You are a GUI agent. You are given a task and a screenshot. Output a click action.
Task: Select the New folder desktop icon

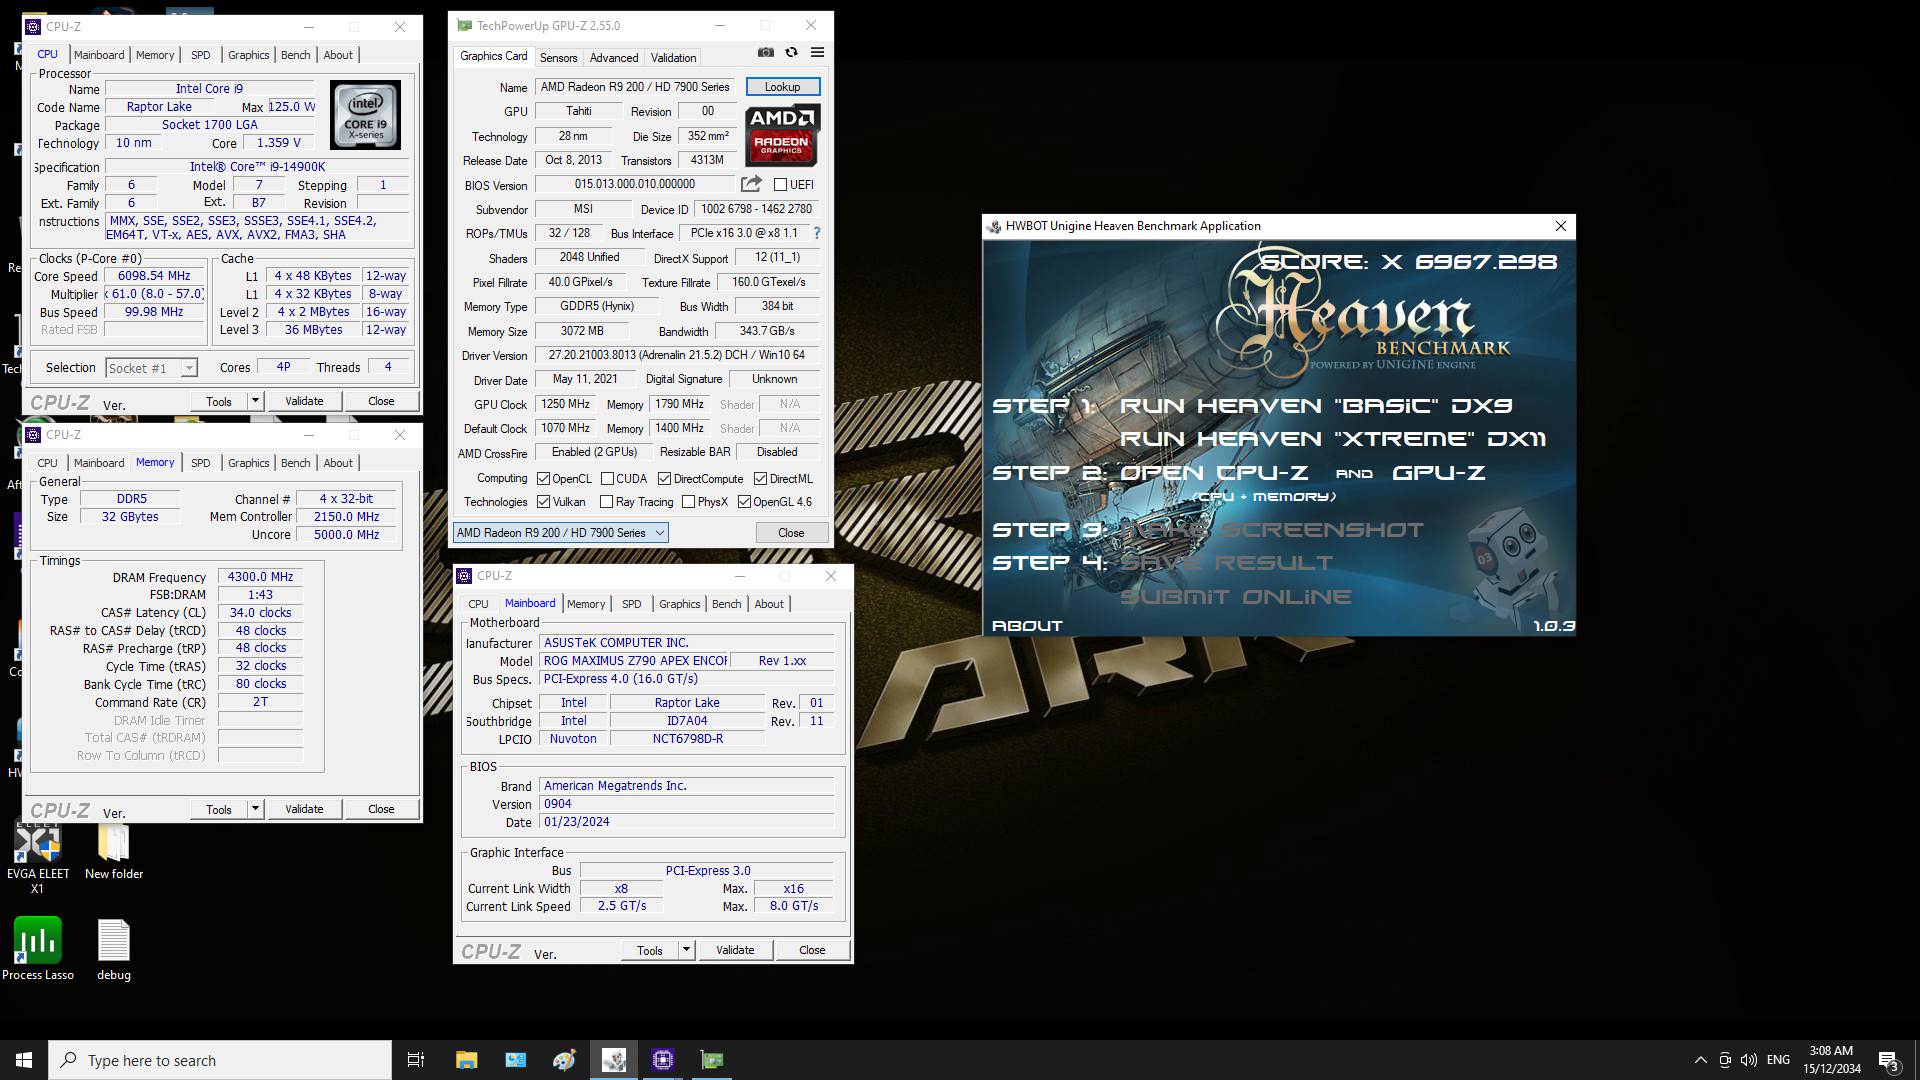point(114,852)
